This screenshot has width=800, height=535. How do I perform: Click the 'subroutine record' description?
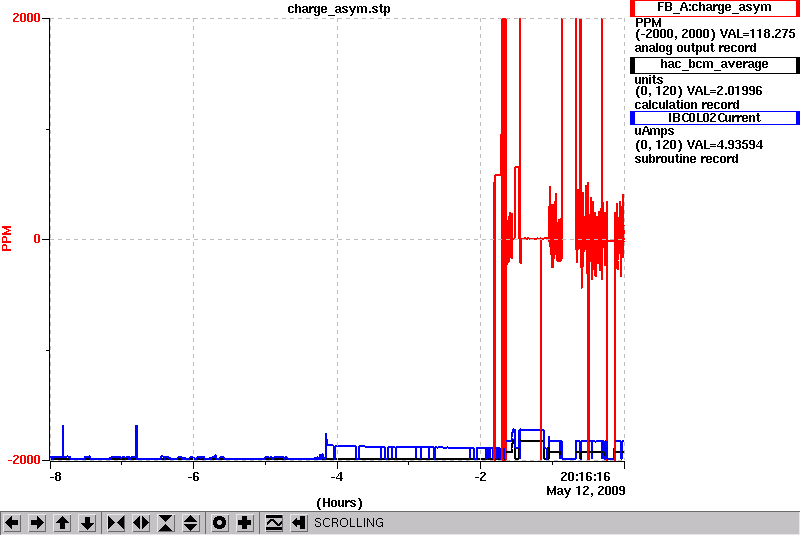coord(686,159)
